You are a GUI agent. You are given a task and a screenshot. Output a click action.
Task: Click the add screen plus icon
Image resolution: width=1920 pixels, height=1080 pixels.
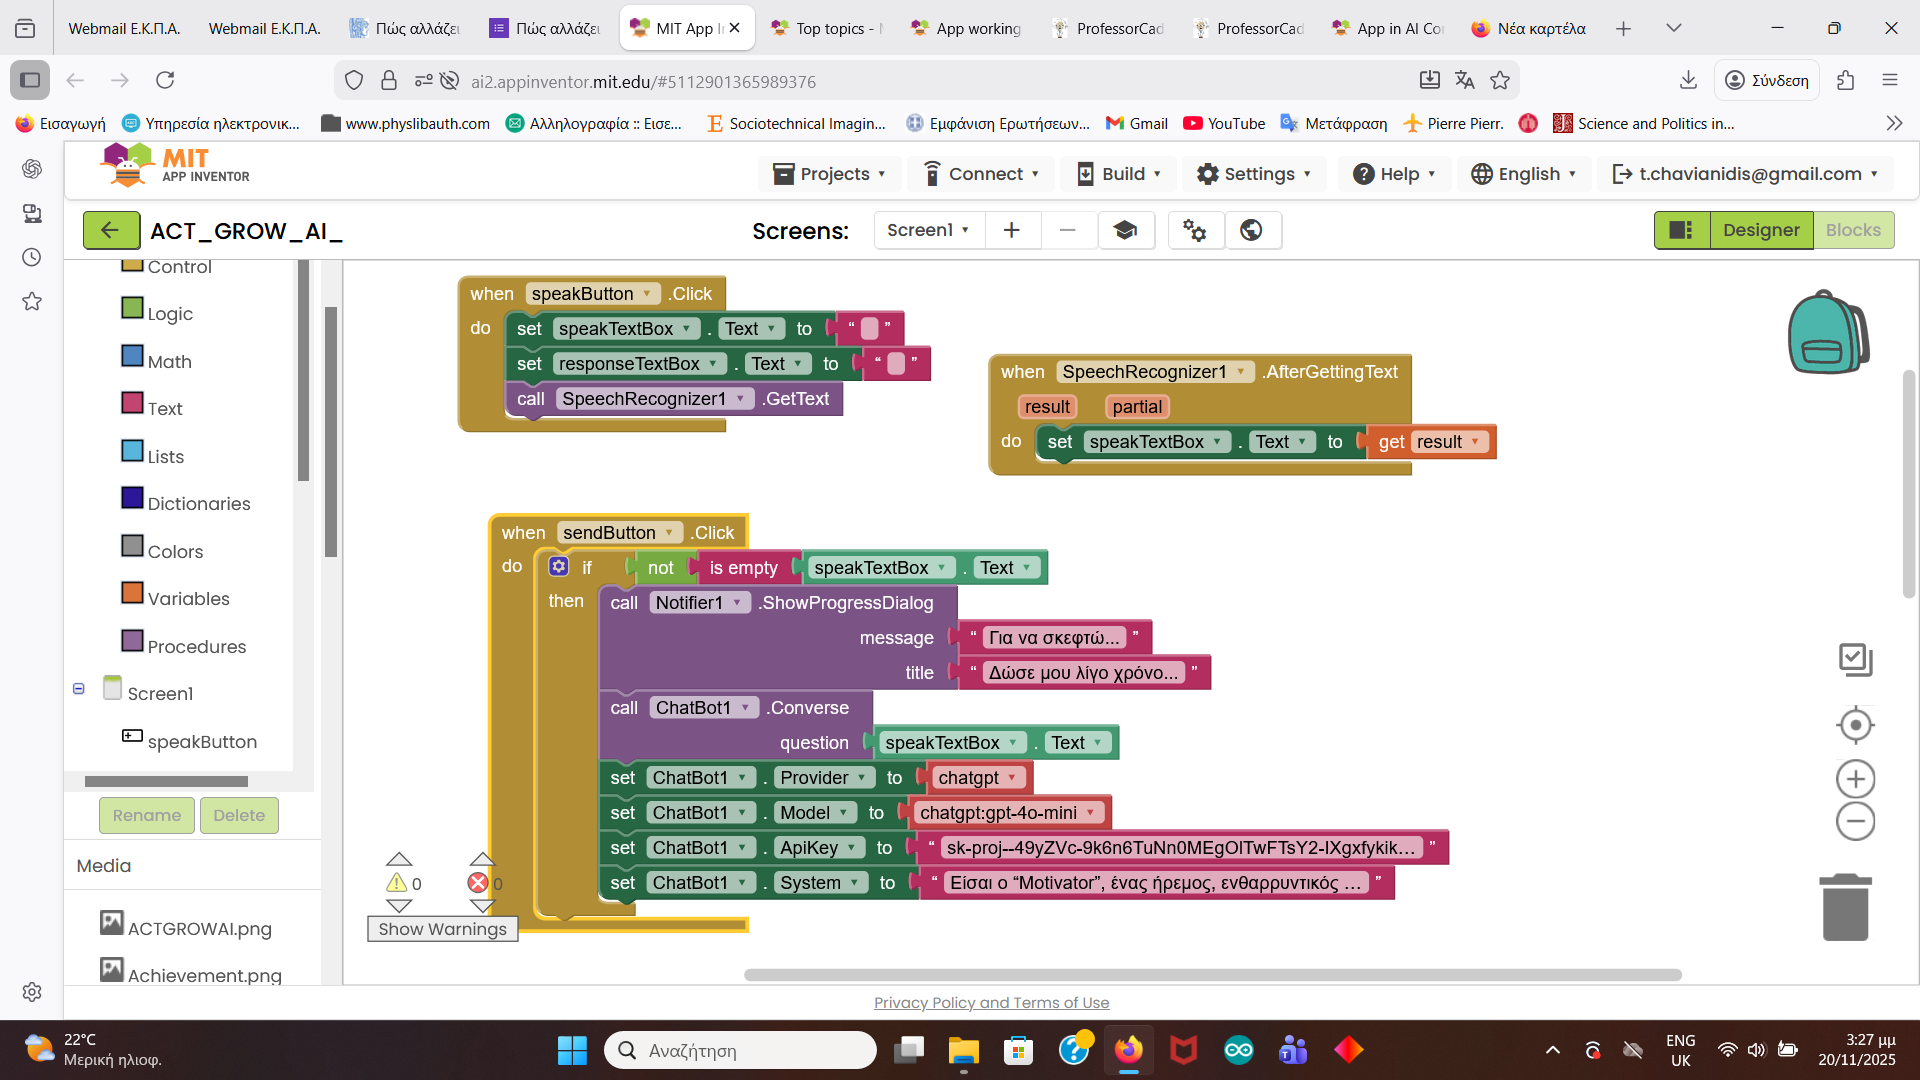point(1012,231)
